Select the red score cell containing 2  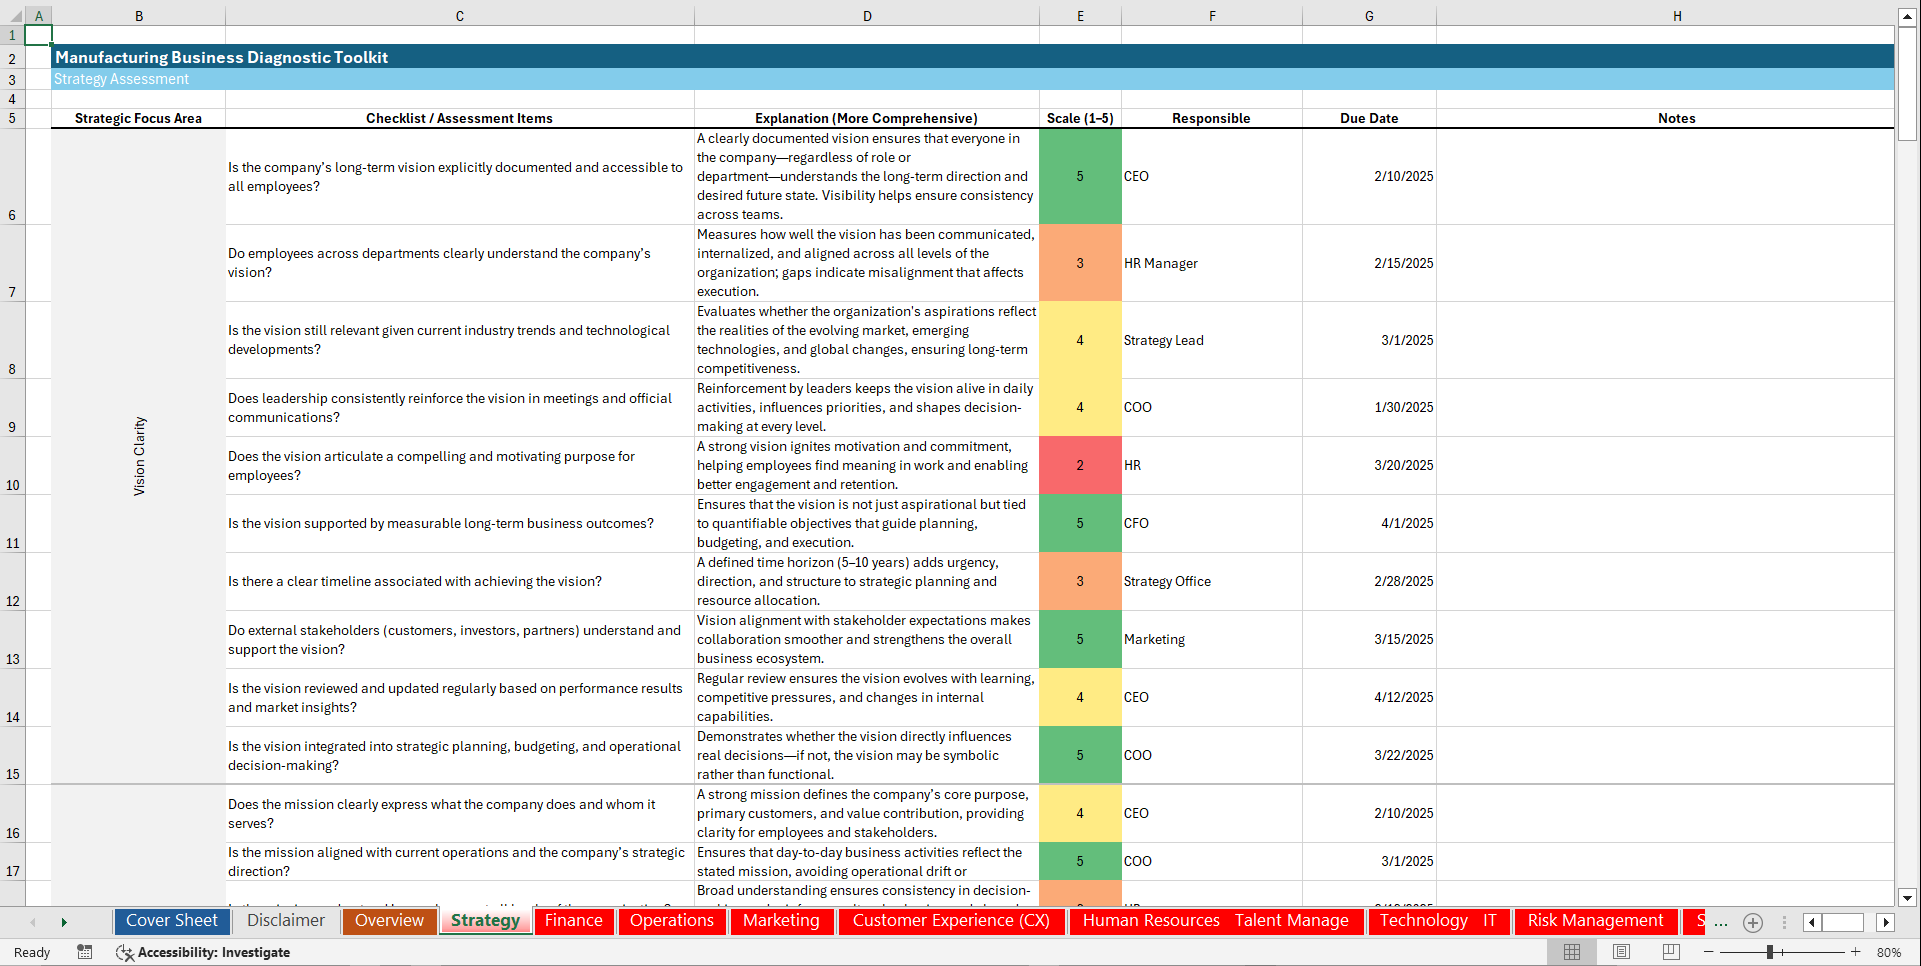tap(1080, 465)
